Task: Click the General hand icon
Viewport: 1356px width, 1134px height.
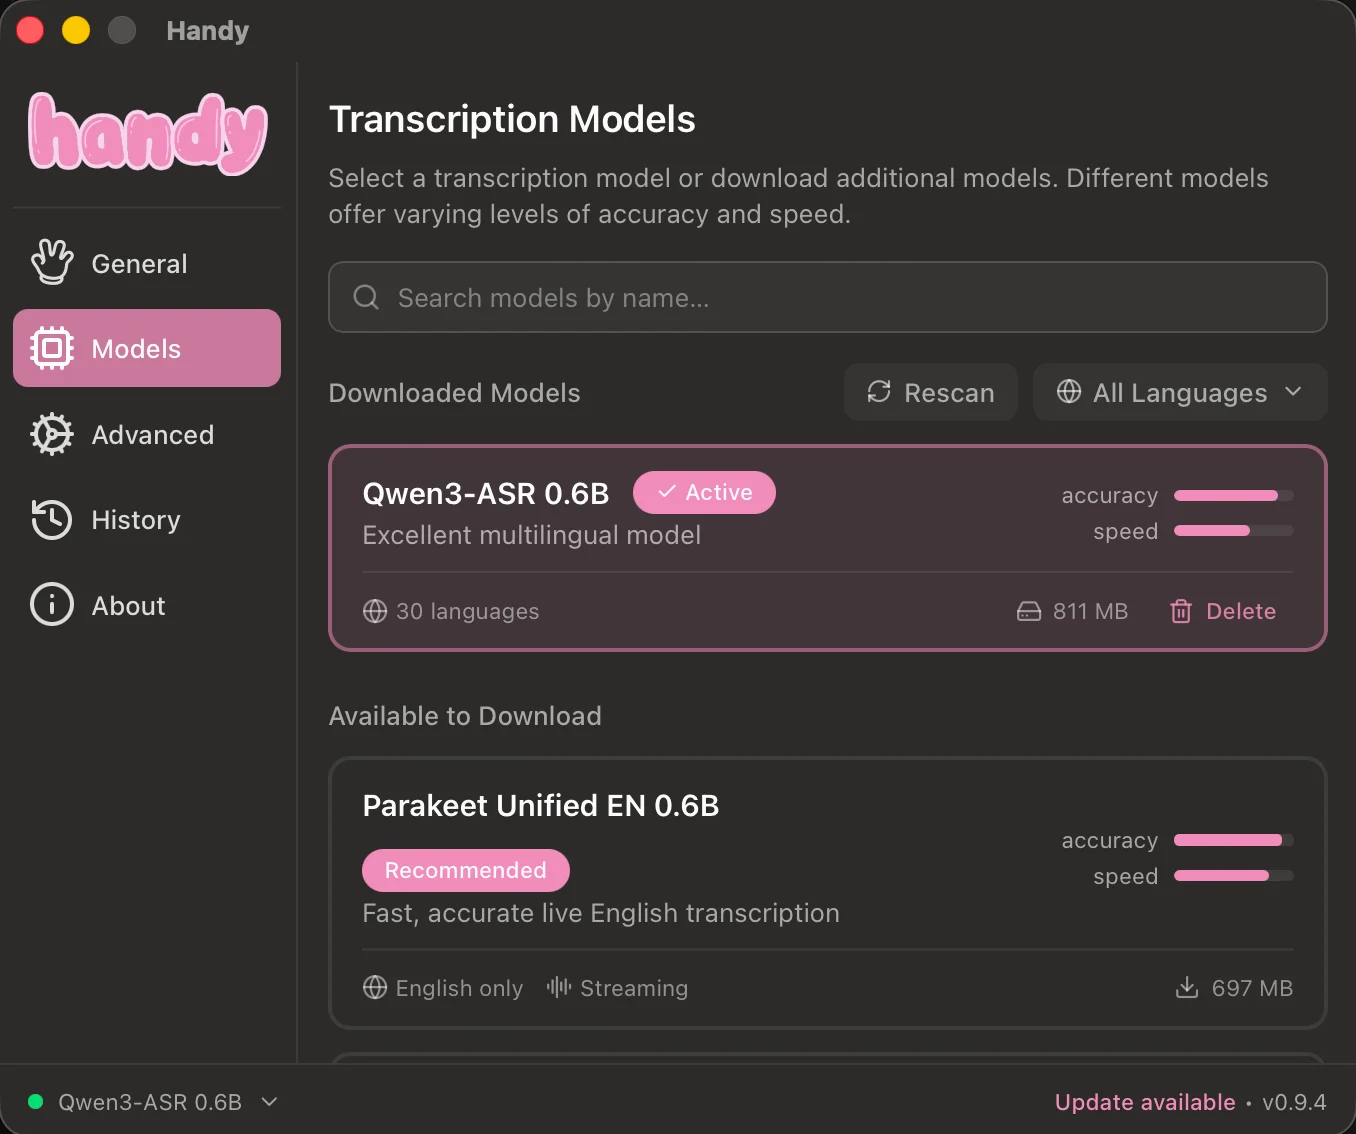Action: tap(52, 263)
